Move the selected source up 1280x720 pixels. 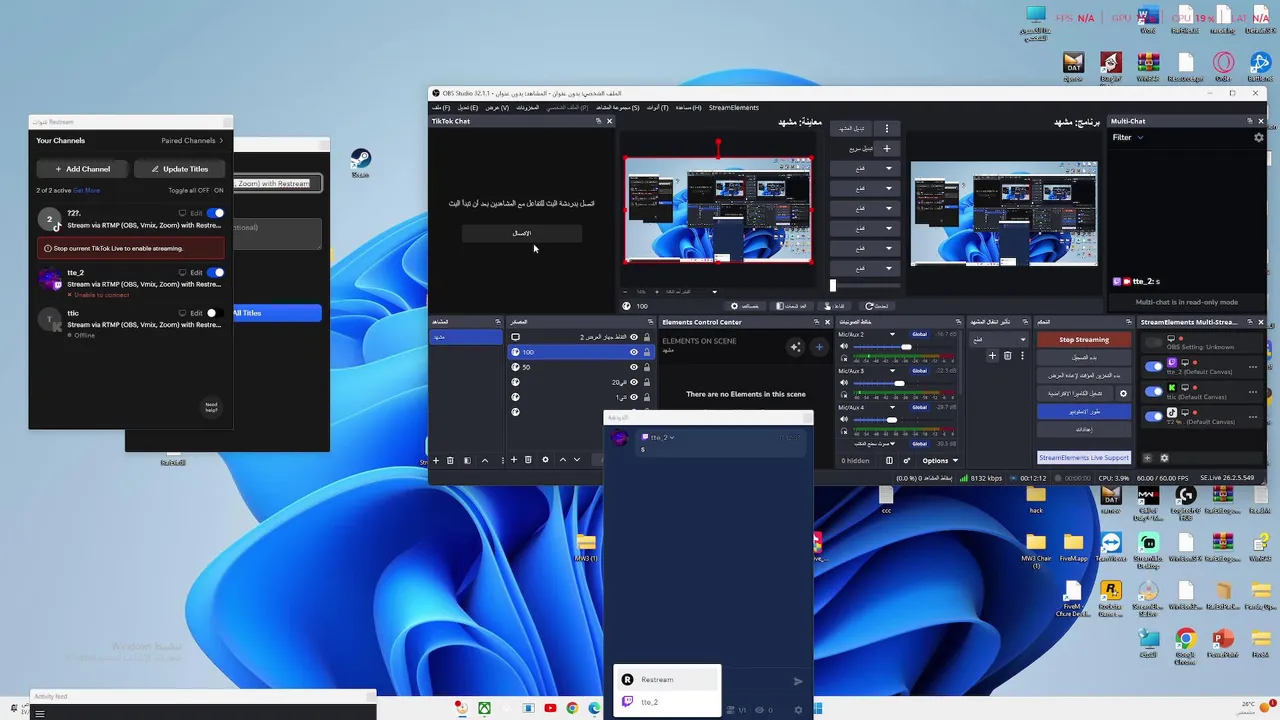click(x=562, y=460)
